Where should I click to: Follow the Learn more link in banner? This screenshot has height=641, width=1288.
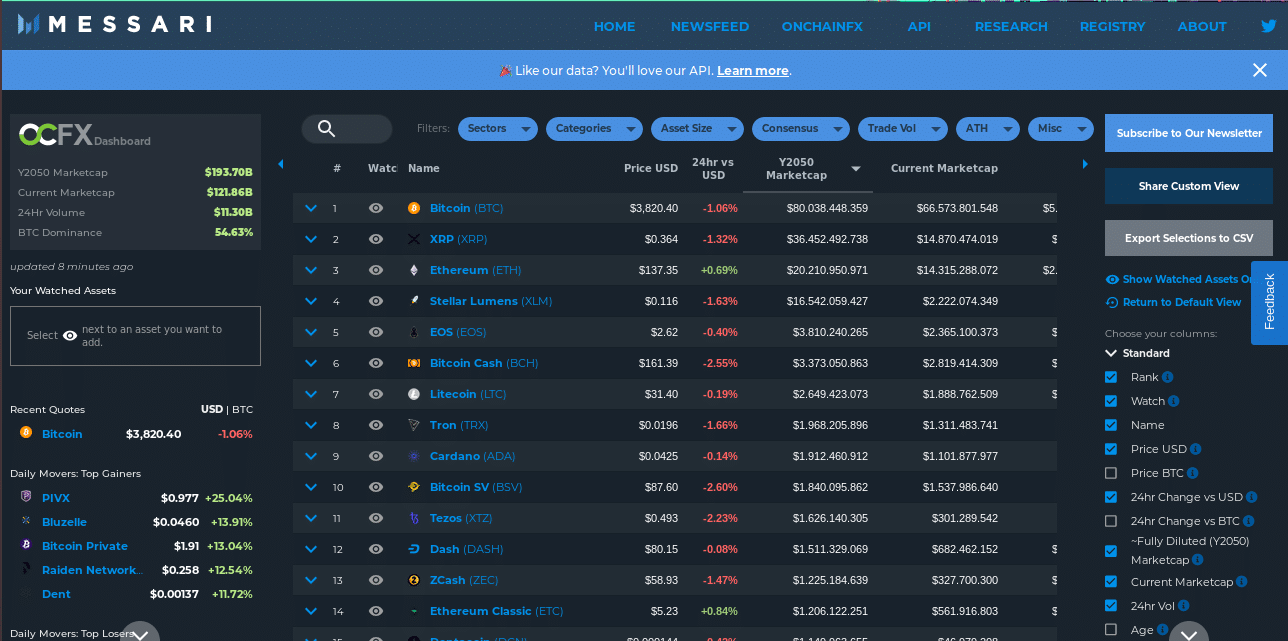pos(753,70)
